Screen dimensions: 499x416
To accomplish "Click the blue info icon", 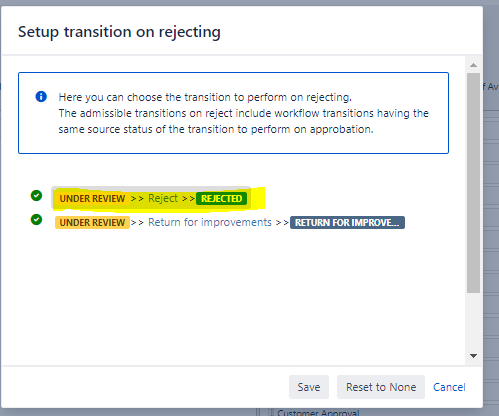I will click(x=41, y=97).
